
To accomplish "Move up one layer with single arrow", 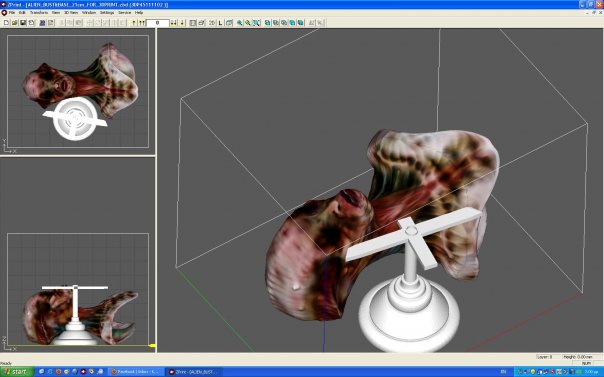I will (134, 23).
